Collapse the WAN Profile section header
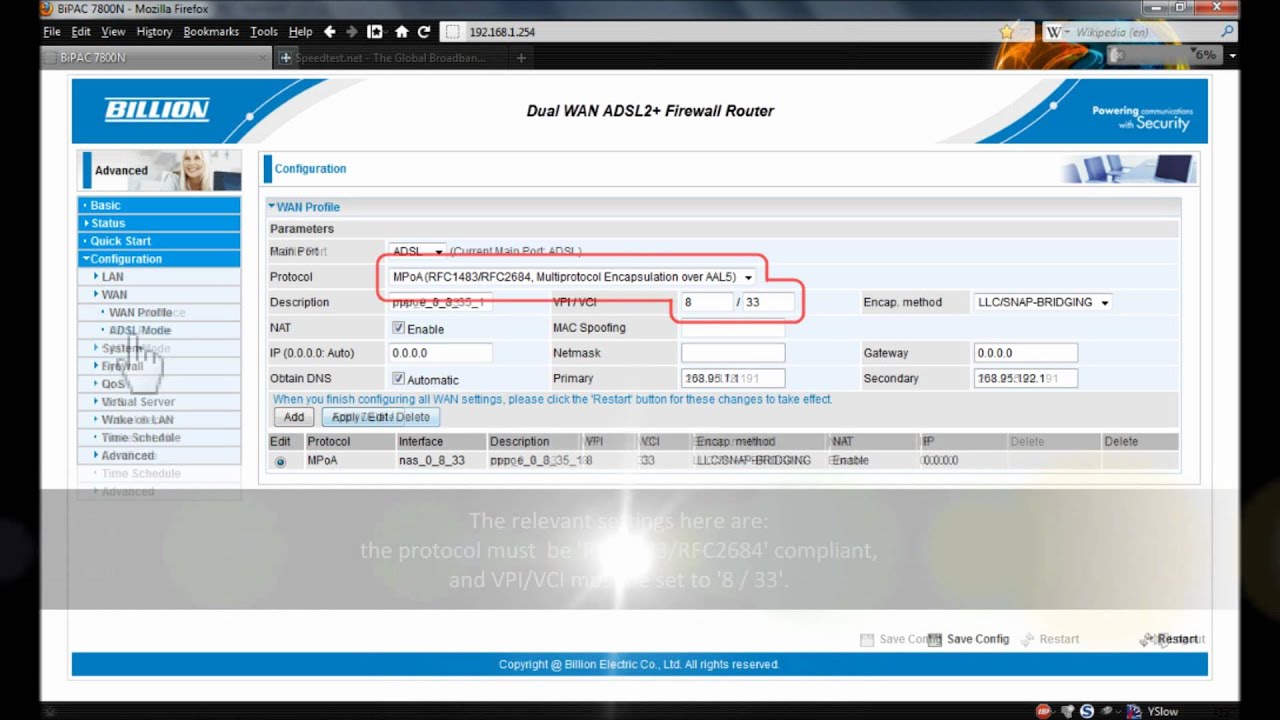The image size is (1280, 720). (304, 207)
